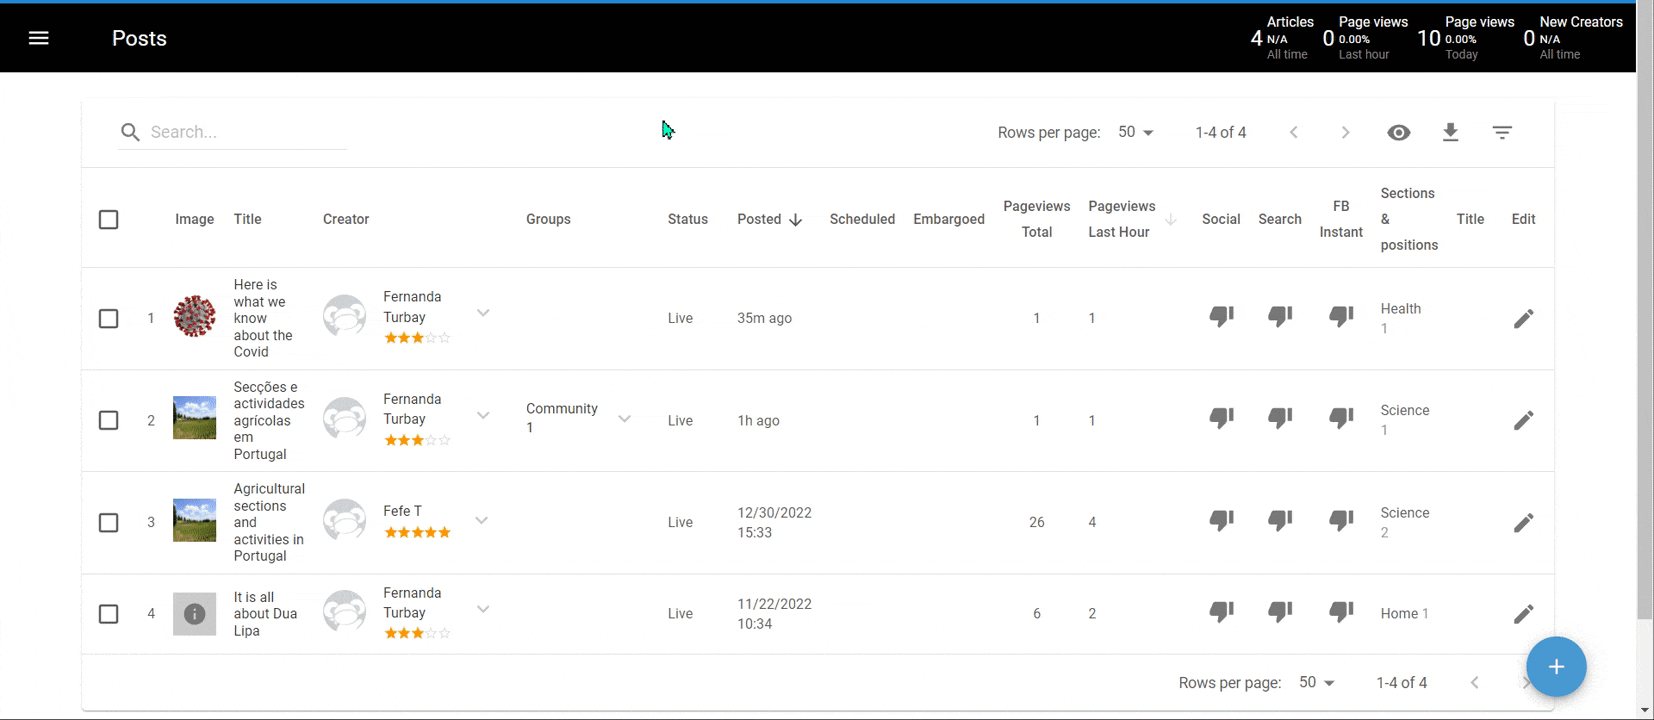The height and width of the screenshot is (720, 1654).
Task: Click the download export icon
Action: point(1450,132)
